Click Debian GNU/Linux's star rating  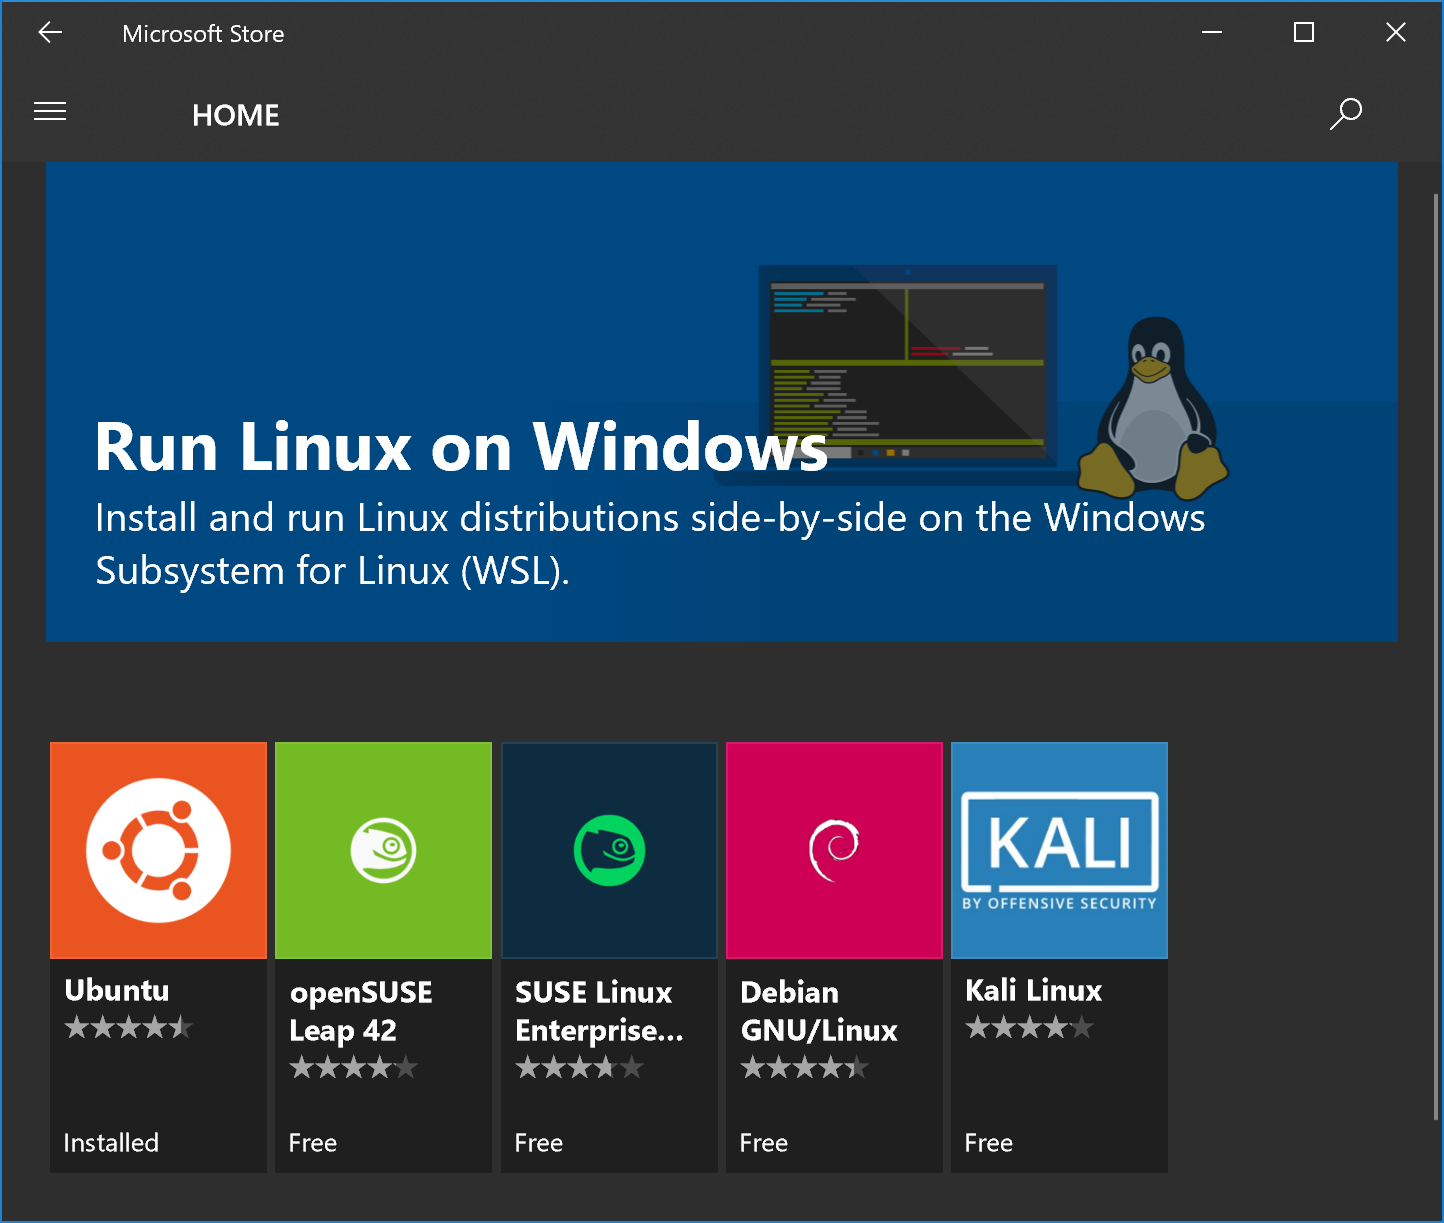point(805,1068)
